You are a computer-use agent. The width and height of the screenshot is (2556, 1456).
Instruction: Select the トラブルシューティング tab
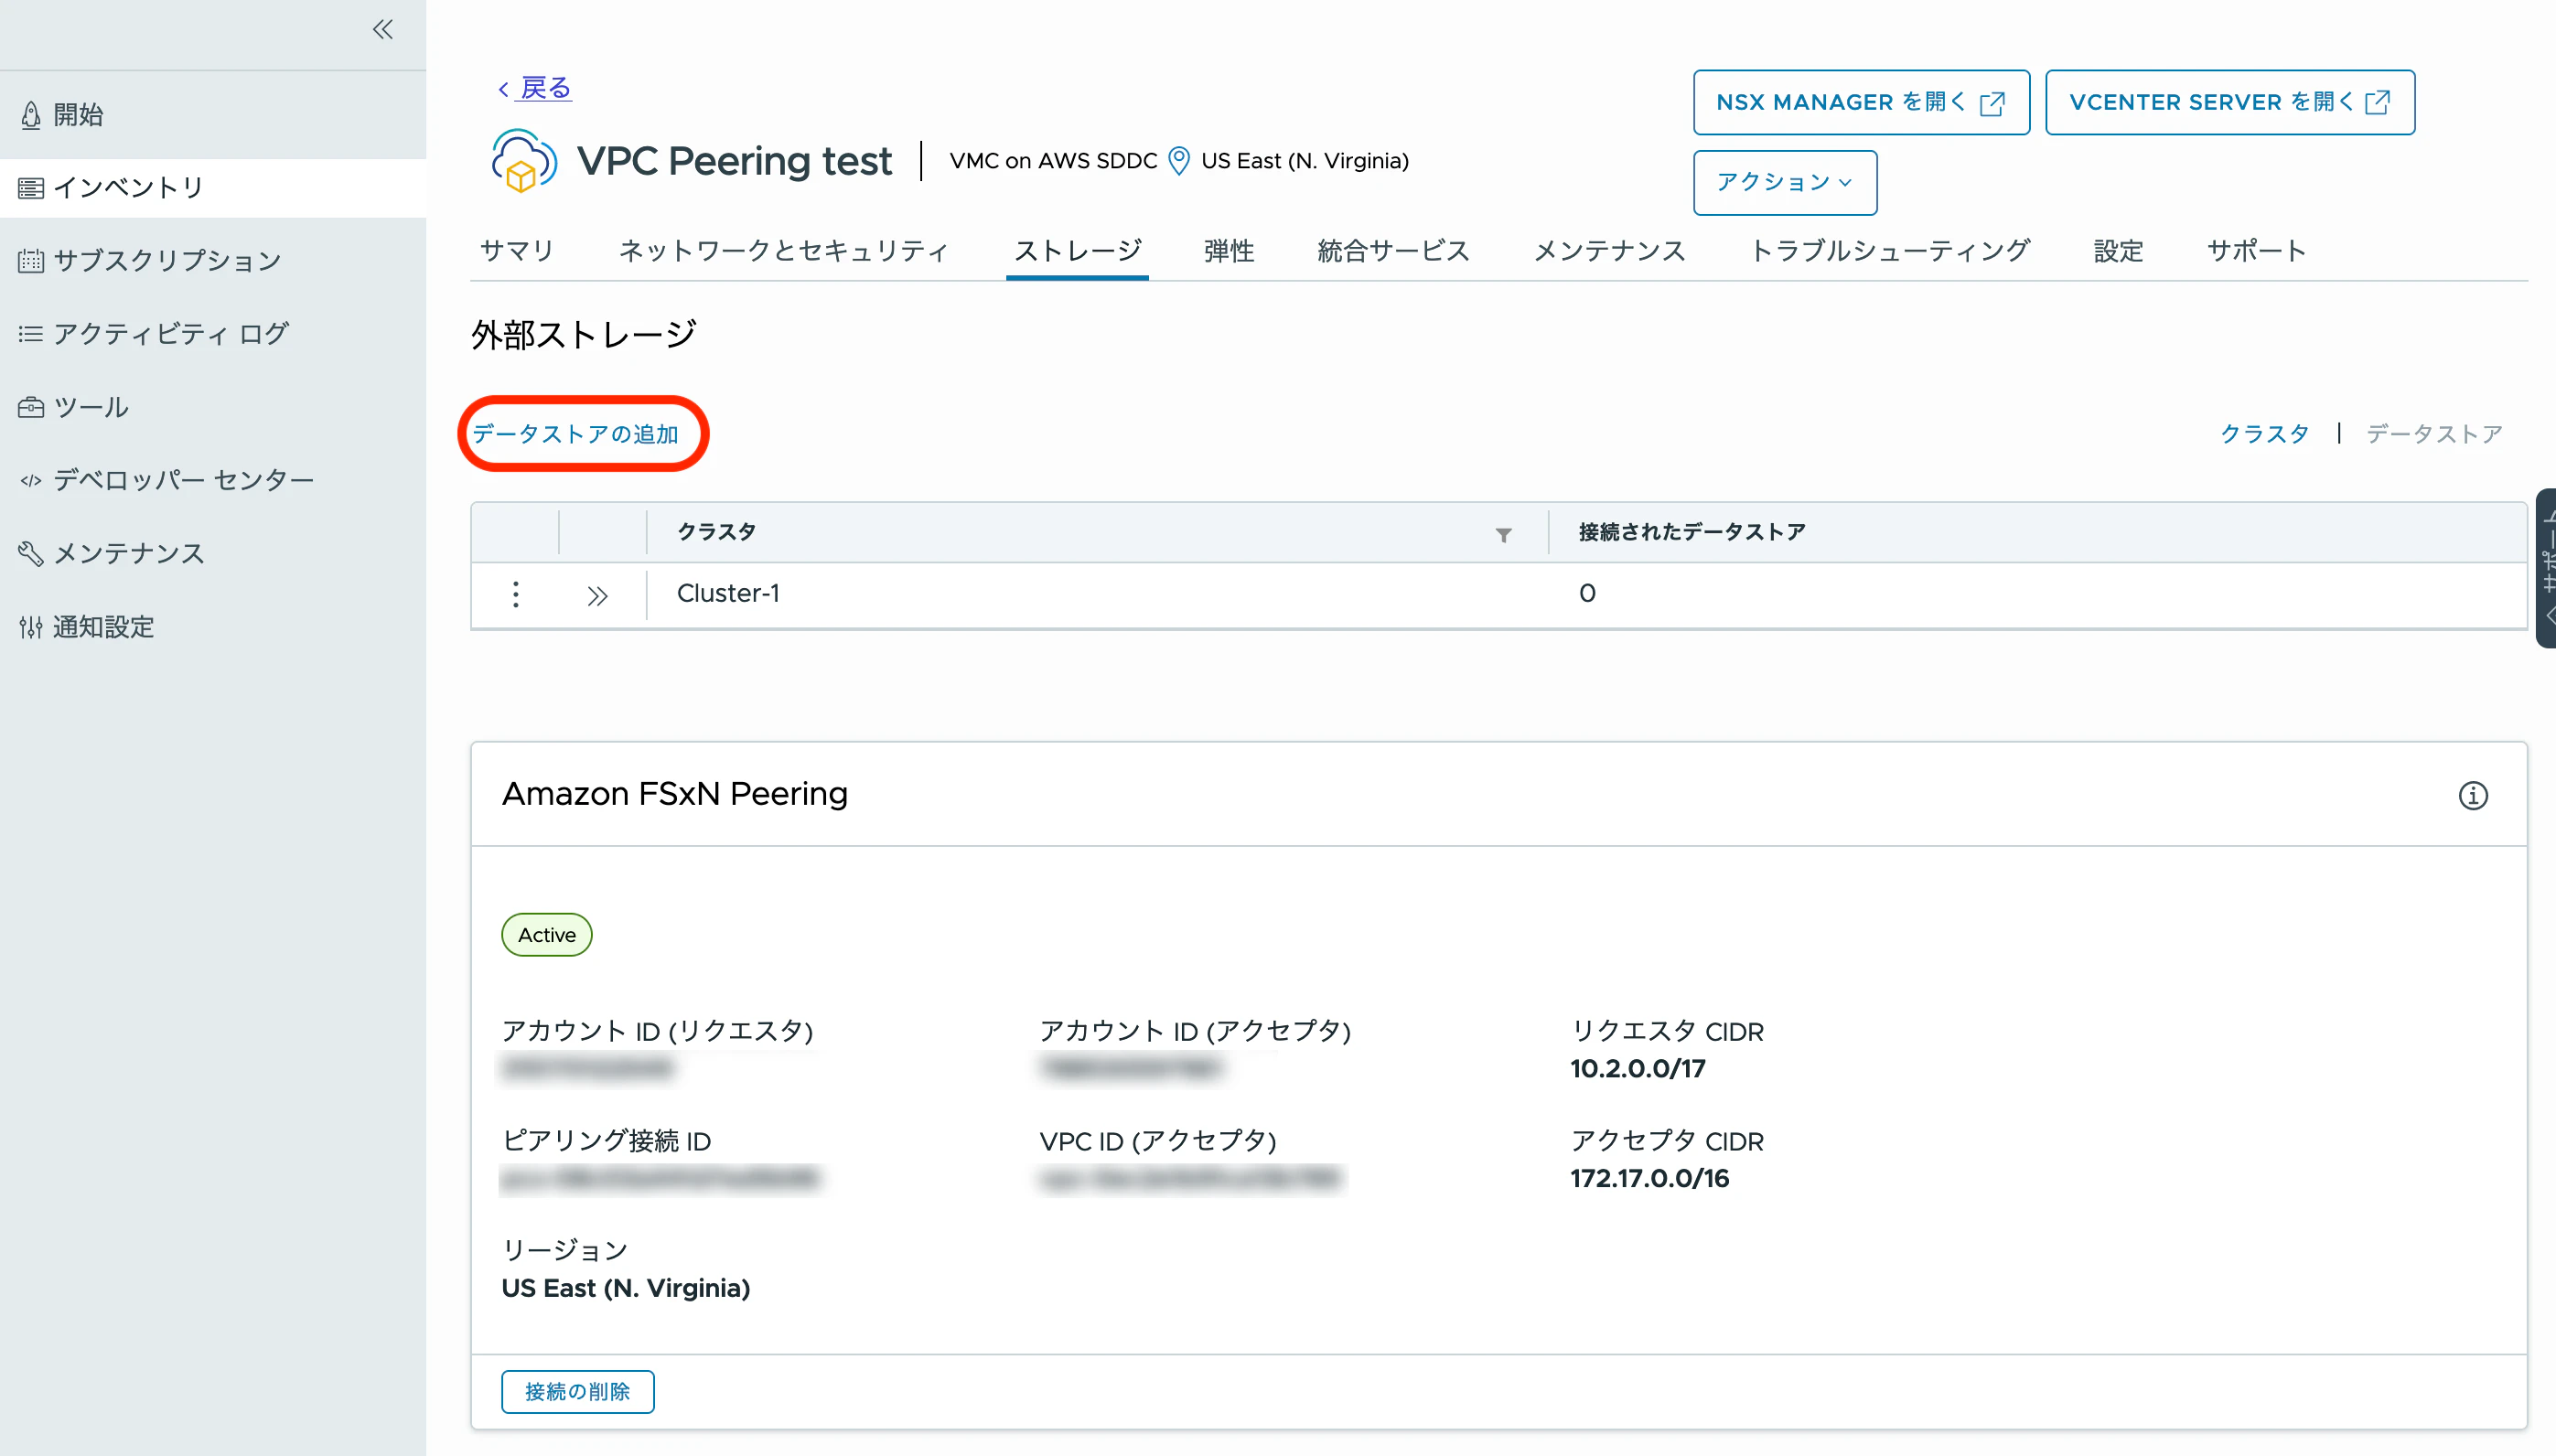1889,251
